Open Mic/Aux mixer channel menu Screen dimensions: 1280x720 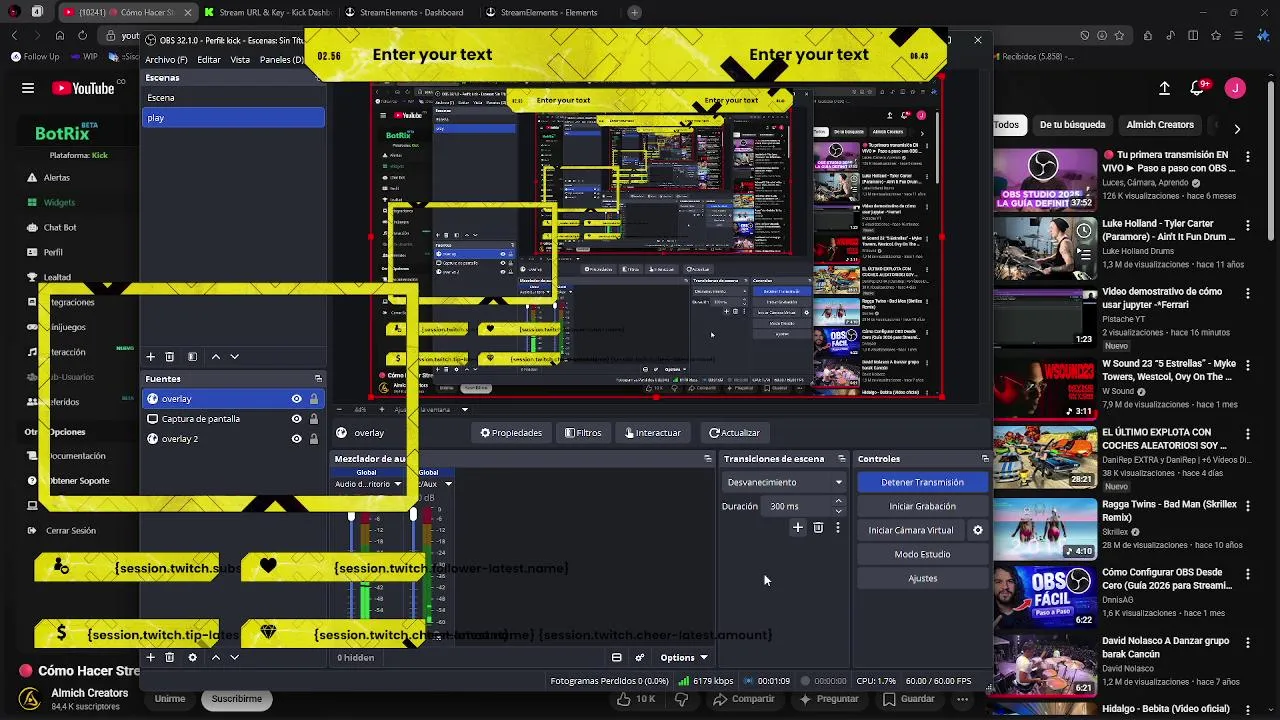tap(448, 484)
